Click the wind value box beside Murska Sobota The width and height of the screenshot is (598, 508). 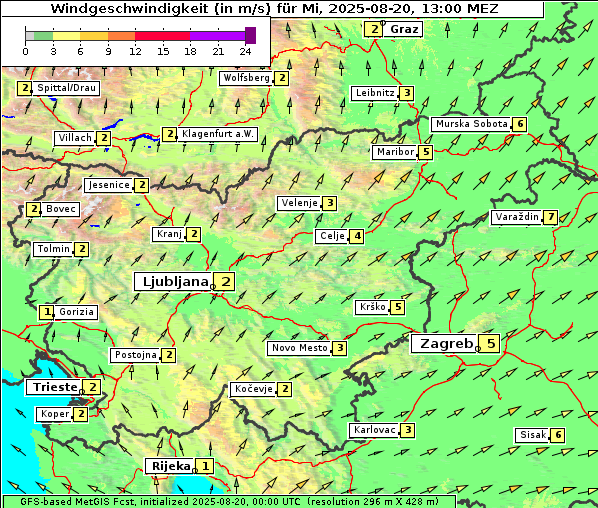coord(519,124)
